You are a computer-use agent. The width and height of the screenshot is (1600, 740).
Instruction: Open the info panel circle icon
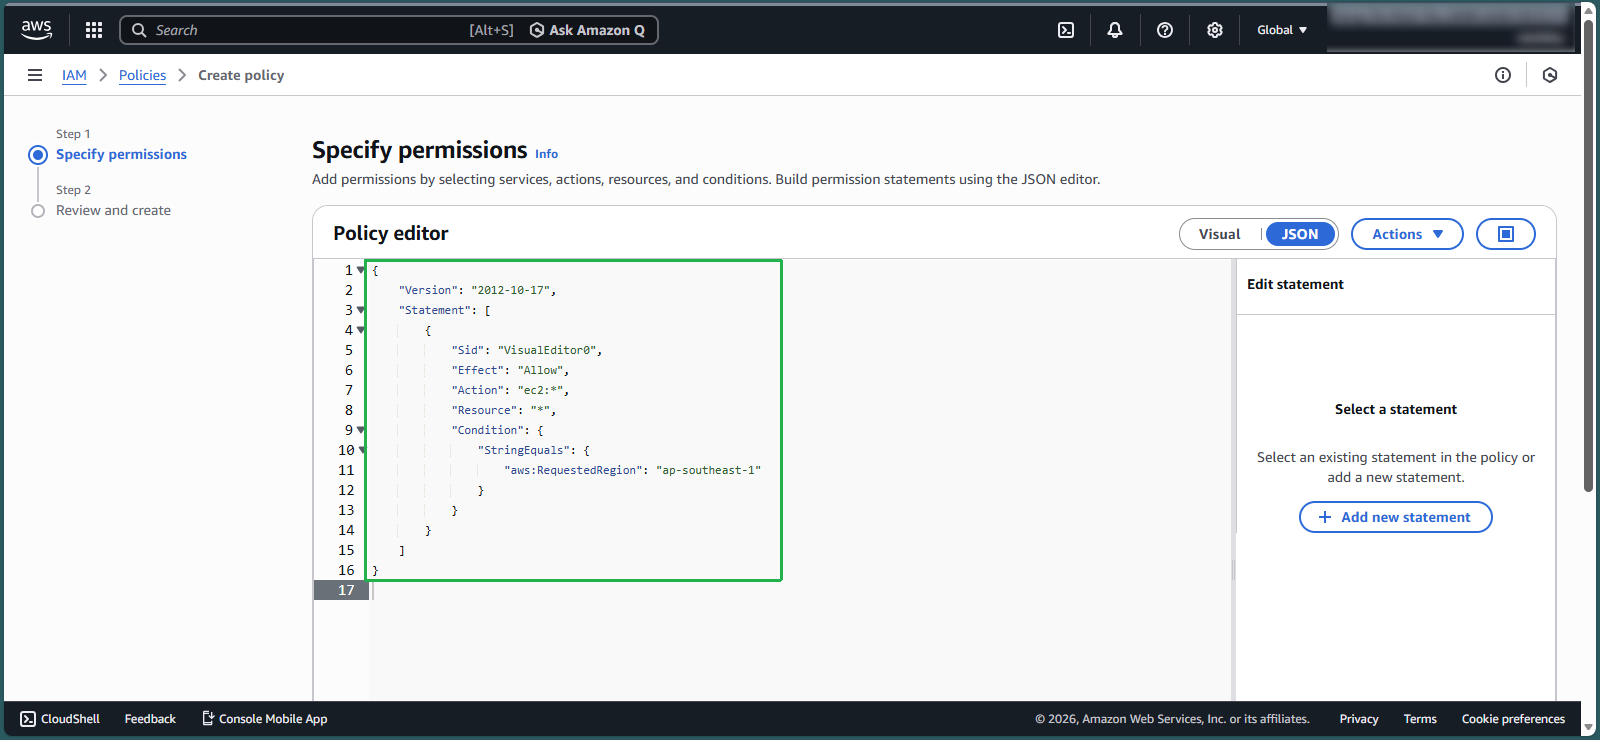(1503, 75)
